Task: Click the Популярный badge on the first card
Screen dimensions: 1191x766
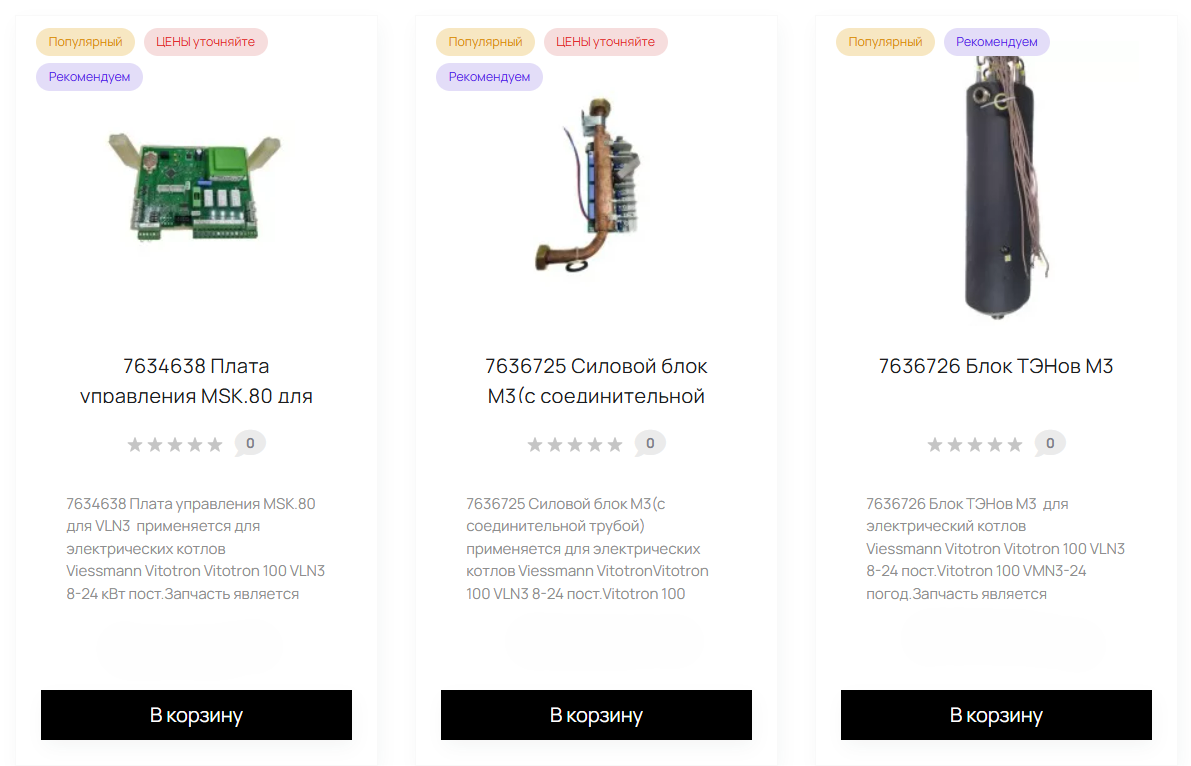Action: tap(86, 42)
